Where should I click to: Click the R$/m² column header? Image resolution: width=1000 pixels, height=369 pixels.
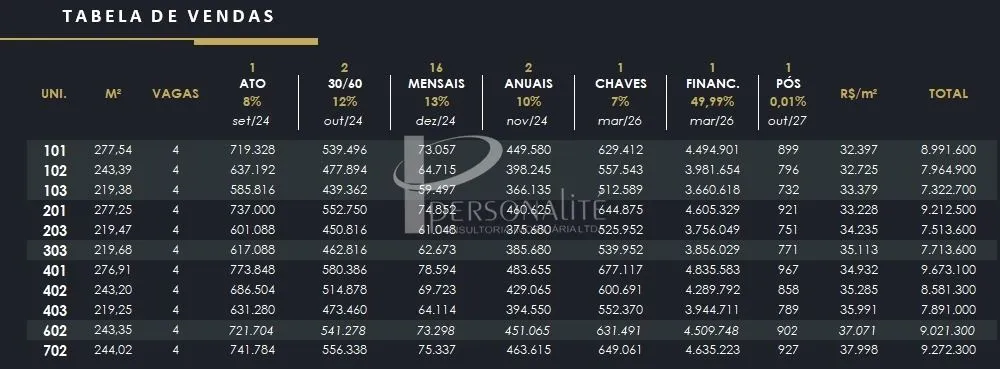click(x=859, y=94)
